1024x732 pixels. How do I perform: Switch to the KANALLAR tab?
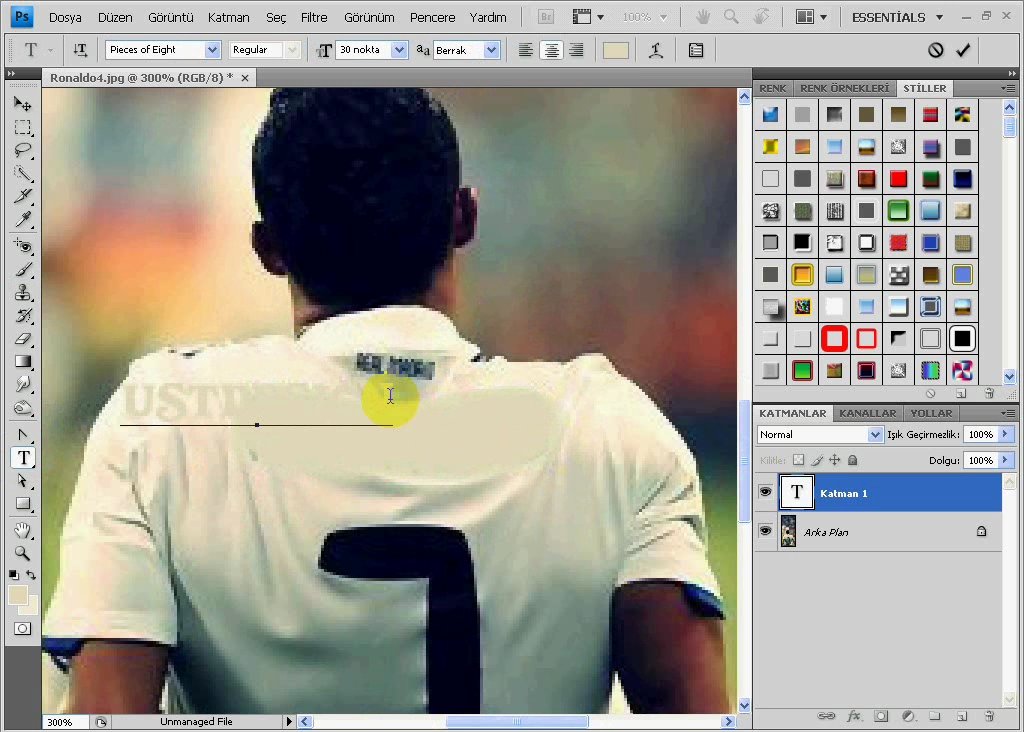(x=867, y=413)
